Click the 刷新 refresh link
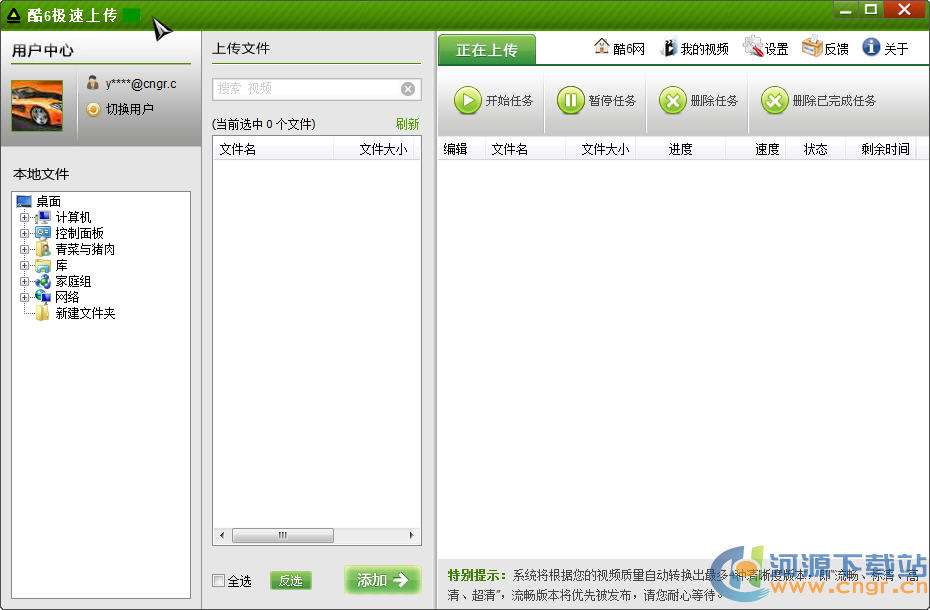The width and height of the screenshot is (930, 610). click(407, 124)
